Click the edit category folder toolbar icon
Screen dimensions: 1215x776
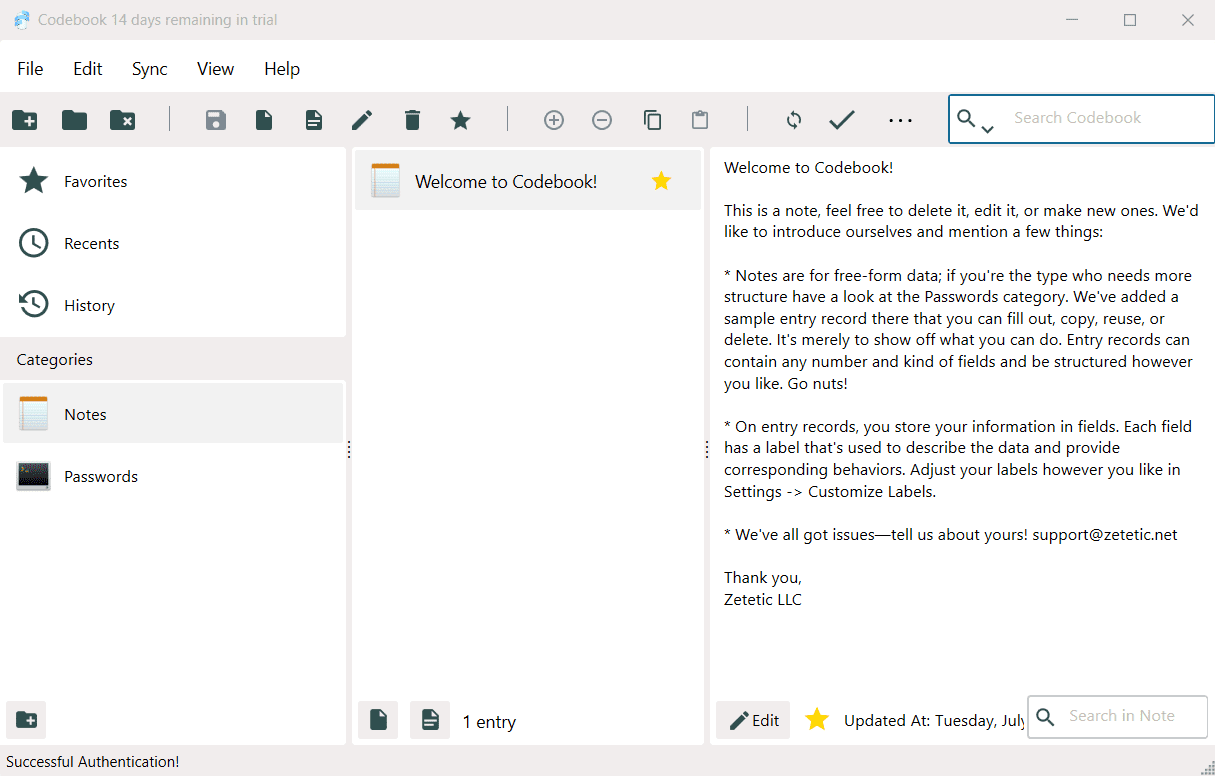(x=74, y=120)
